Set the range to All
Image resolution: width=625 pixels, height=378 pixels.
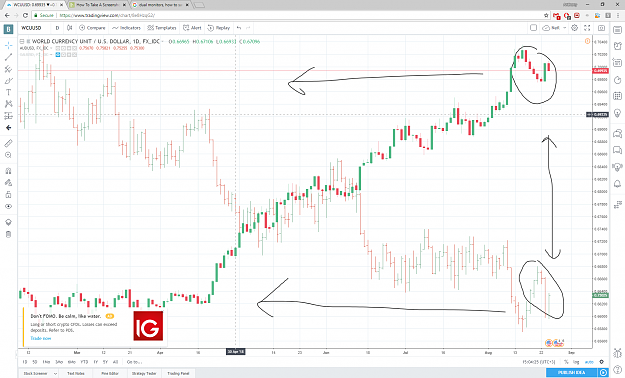tap(116, 362)
